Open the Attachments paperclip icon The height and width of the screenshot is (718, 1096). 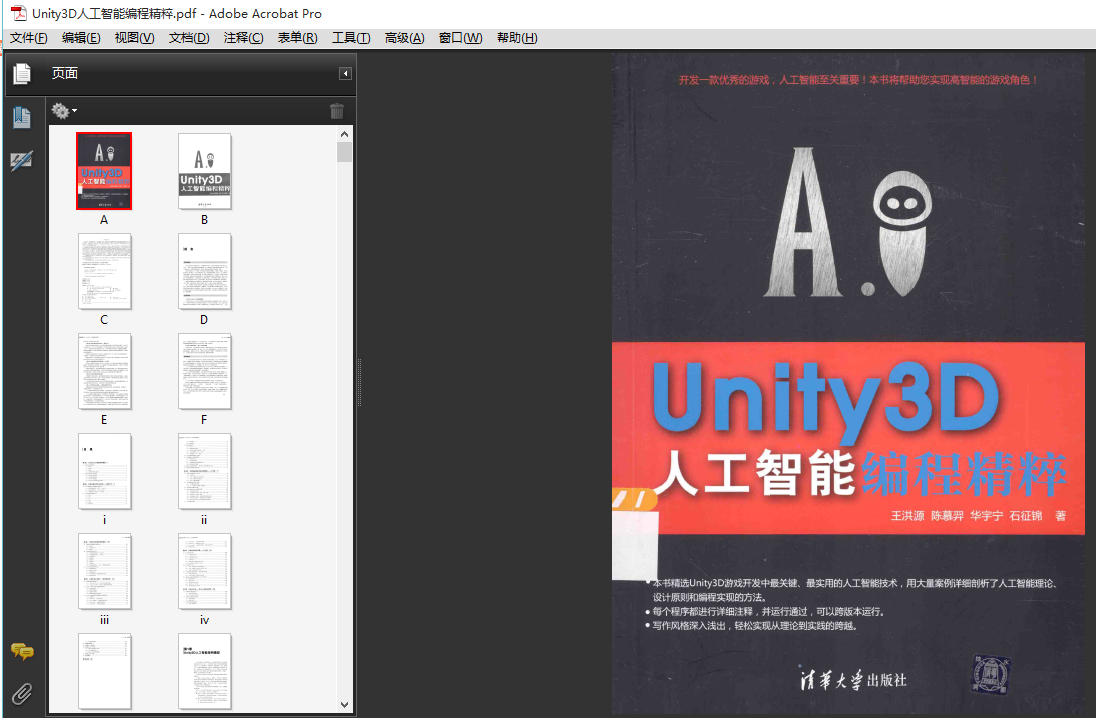pos(22,694)
